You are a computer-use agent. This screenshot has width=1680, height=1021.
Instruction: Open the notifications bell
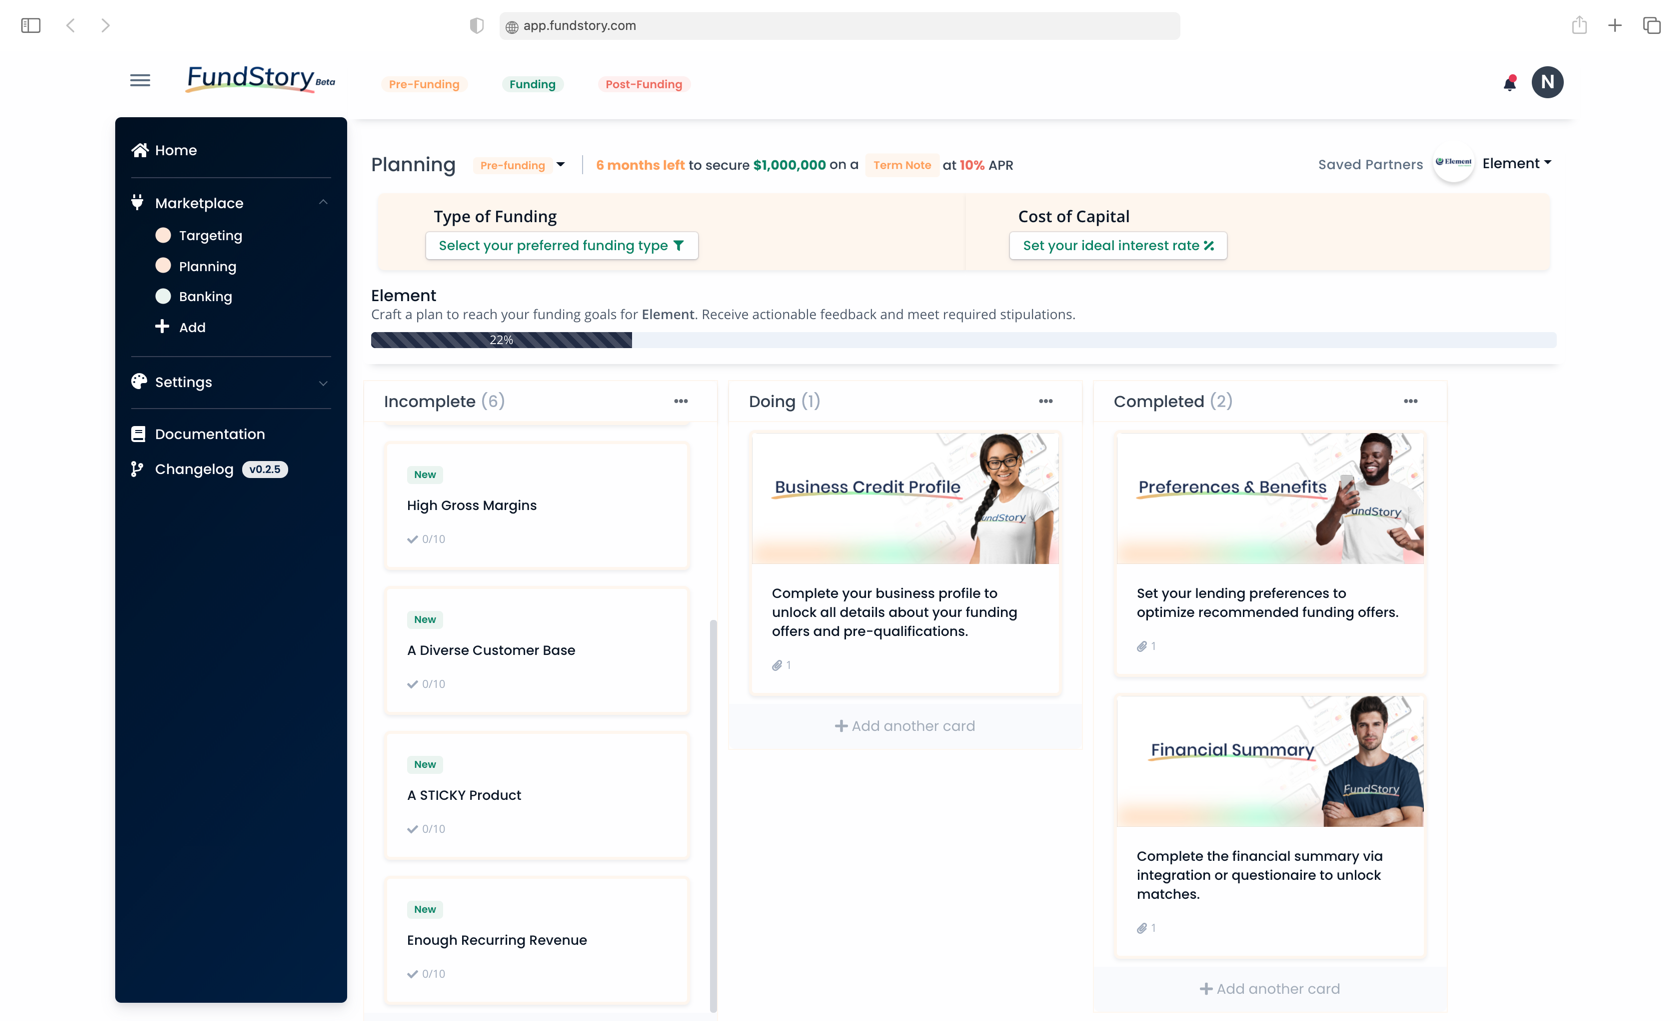[x=1510, y=83]
